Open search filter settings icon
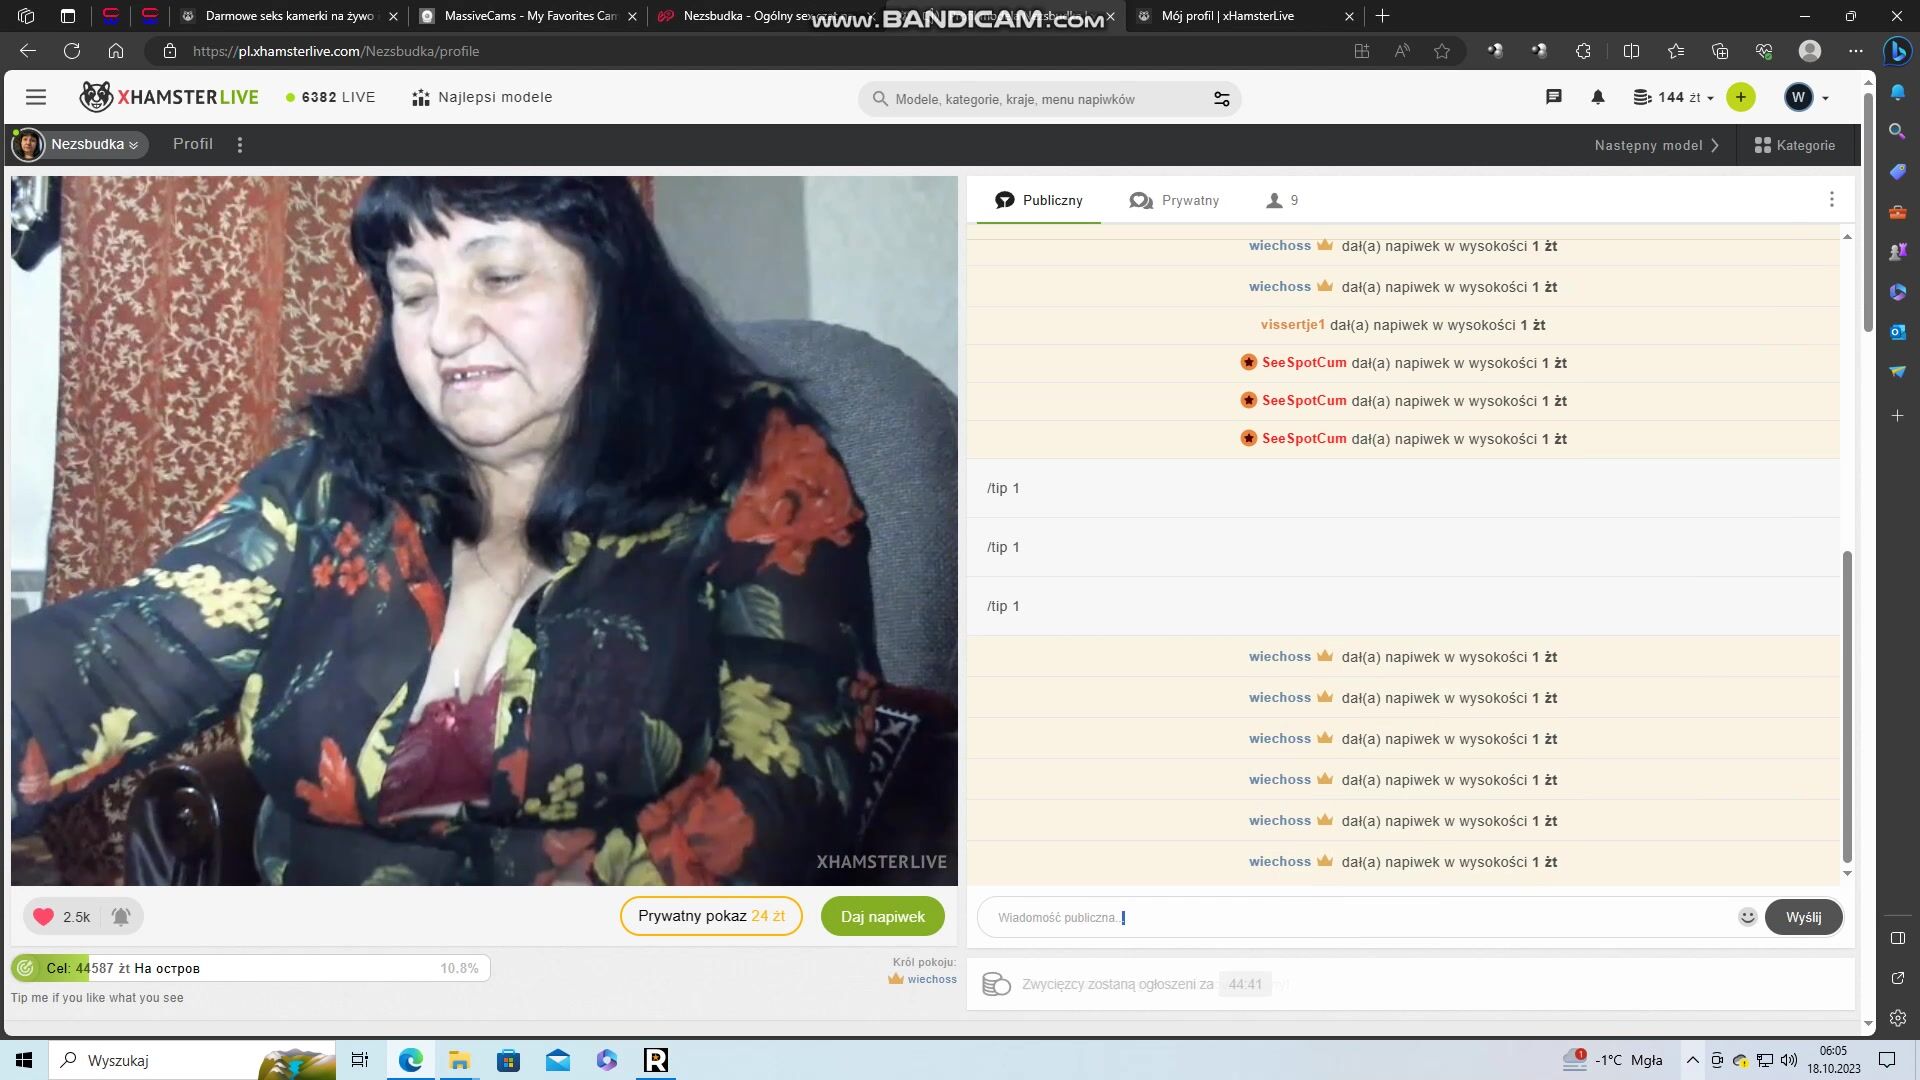The width and height of the screenshot is (1920, 1080). point(1221,99)
